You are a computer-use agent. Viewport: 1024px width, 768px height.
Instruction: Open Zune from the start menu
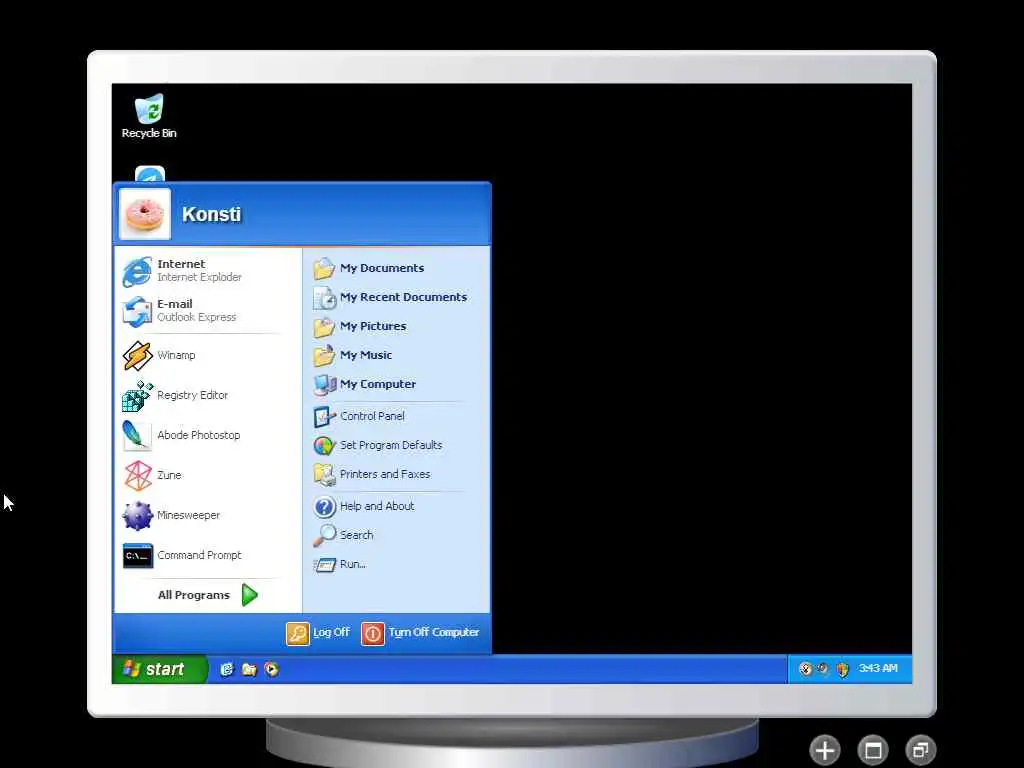[208, 475]
